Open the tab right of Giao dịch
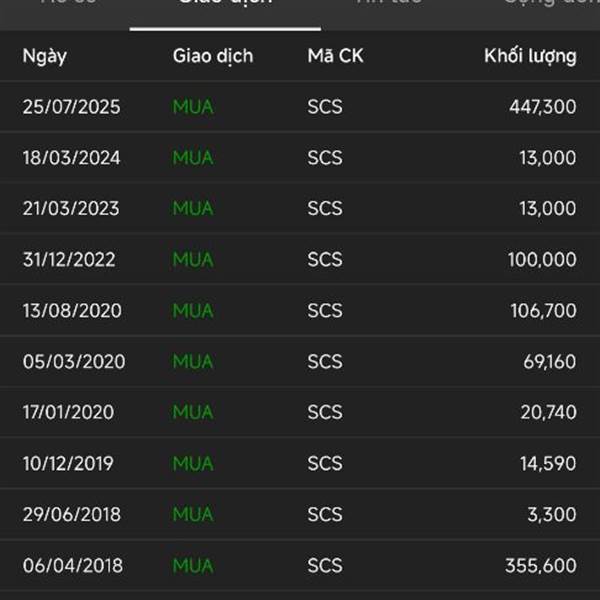Image resolution: width=600 pixels, height=600 pixels. click(388, 2)
